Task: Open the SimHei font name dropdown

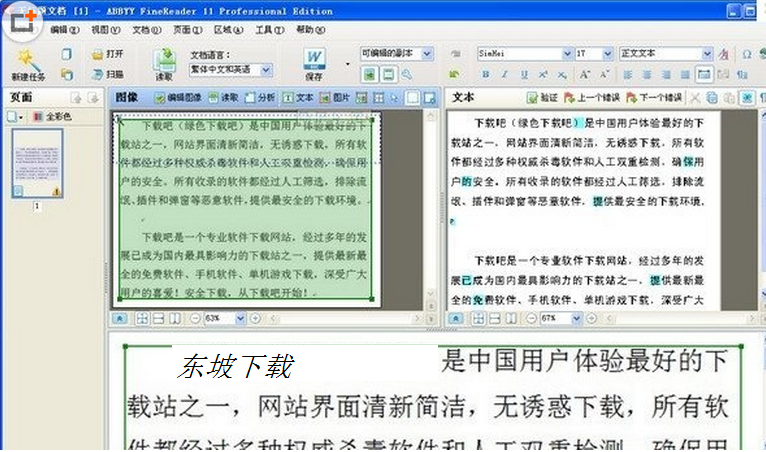Action: [x=567, y=53]
